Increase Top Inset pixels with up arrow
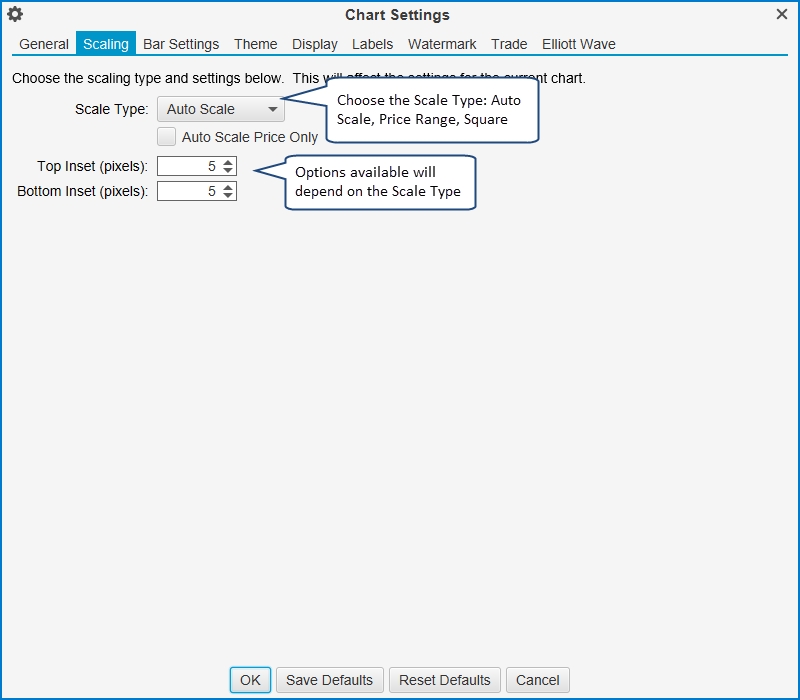The image size is (800, 700). pos(228,162)
